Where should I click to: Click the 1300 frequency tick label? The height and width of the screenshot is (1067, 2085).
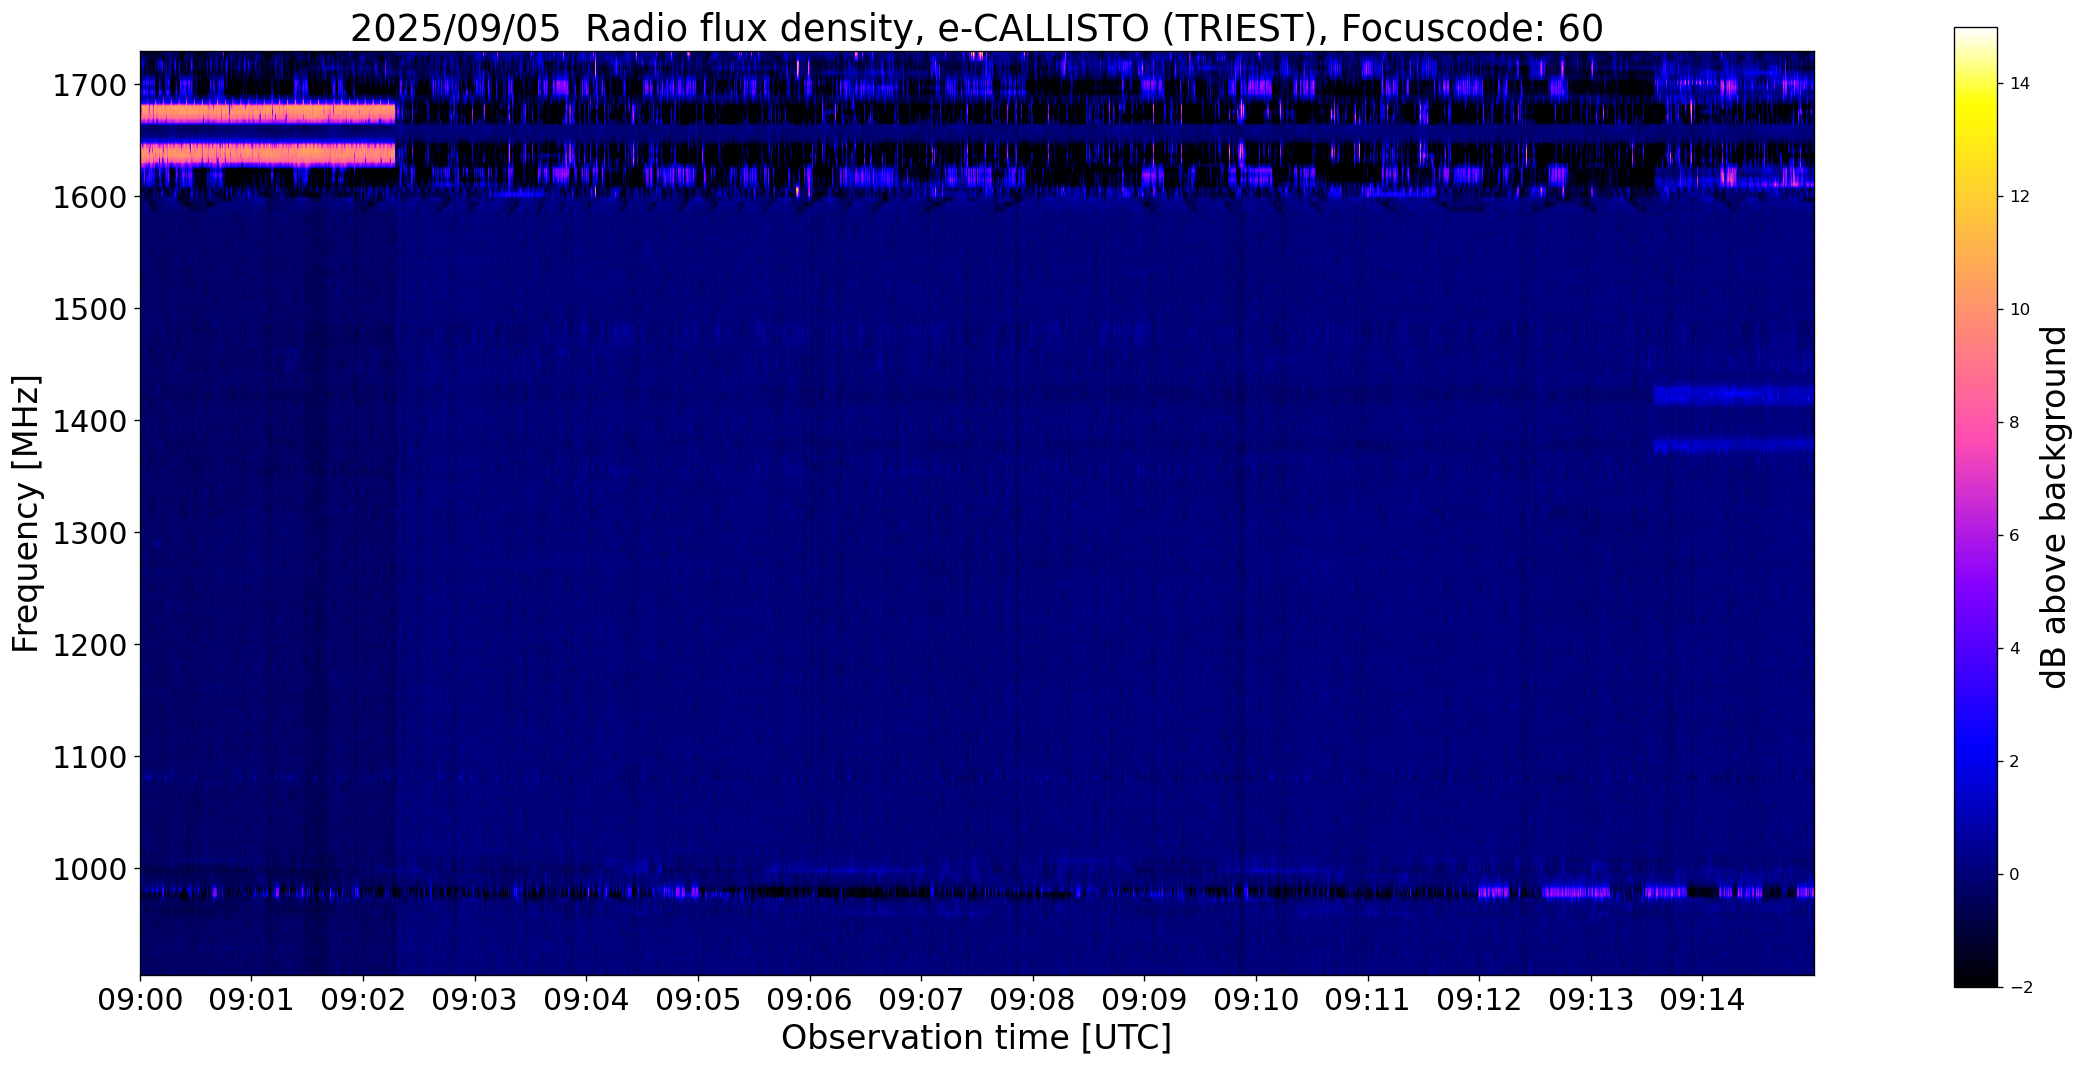90,533
